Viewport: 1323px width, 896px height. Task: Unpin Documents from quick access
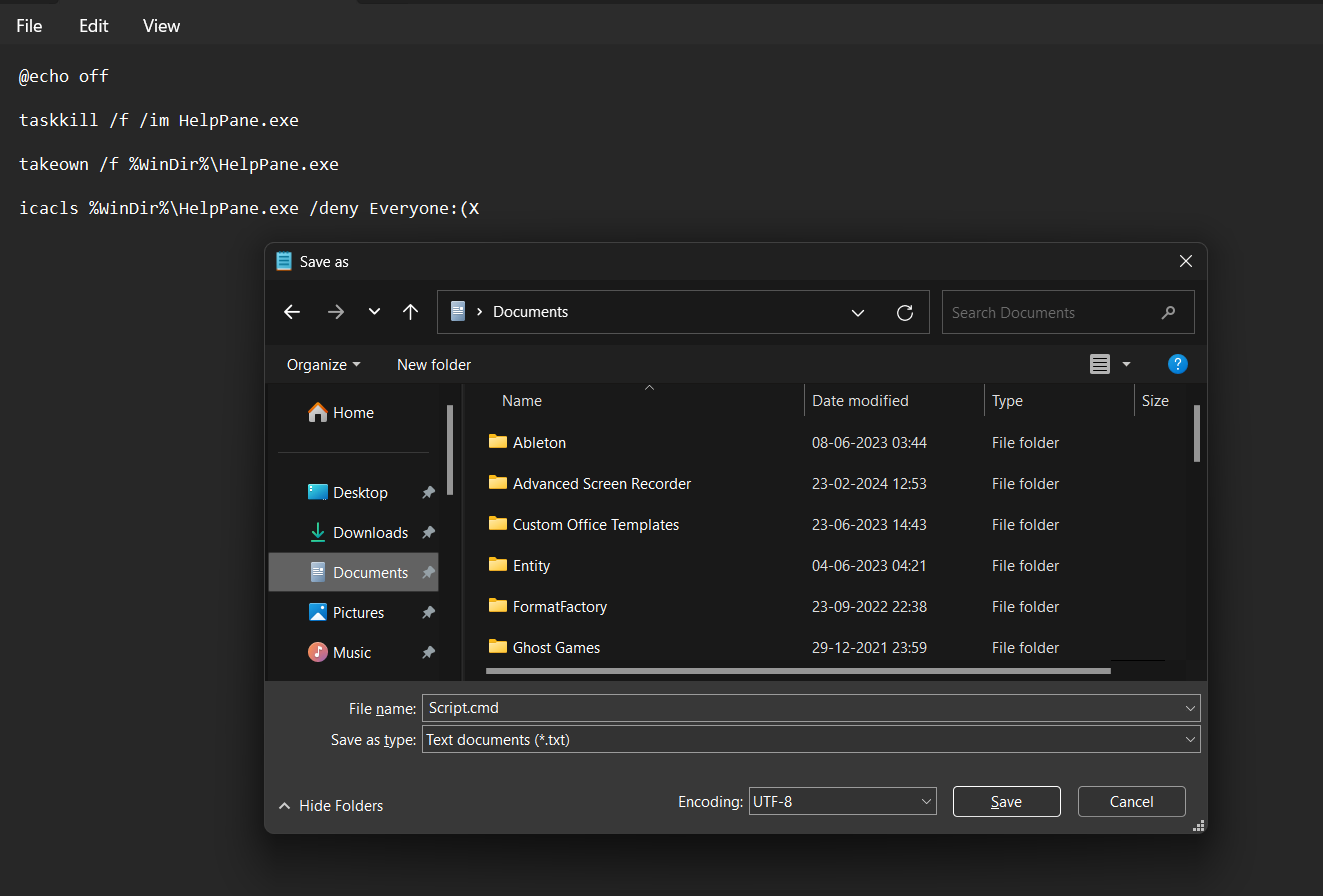click(428, 572)
